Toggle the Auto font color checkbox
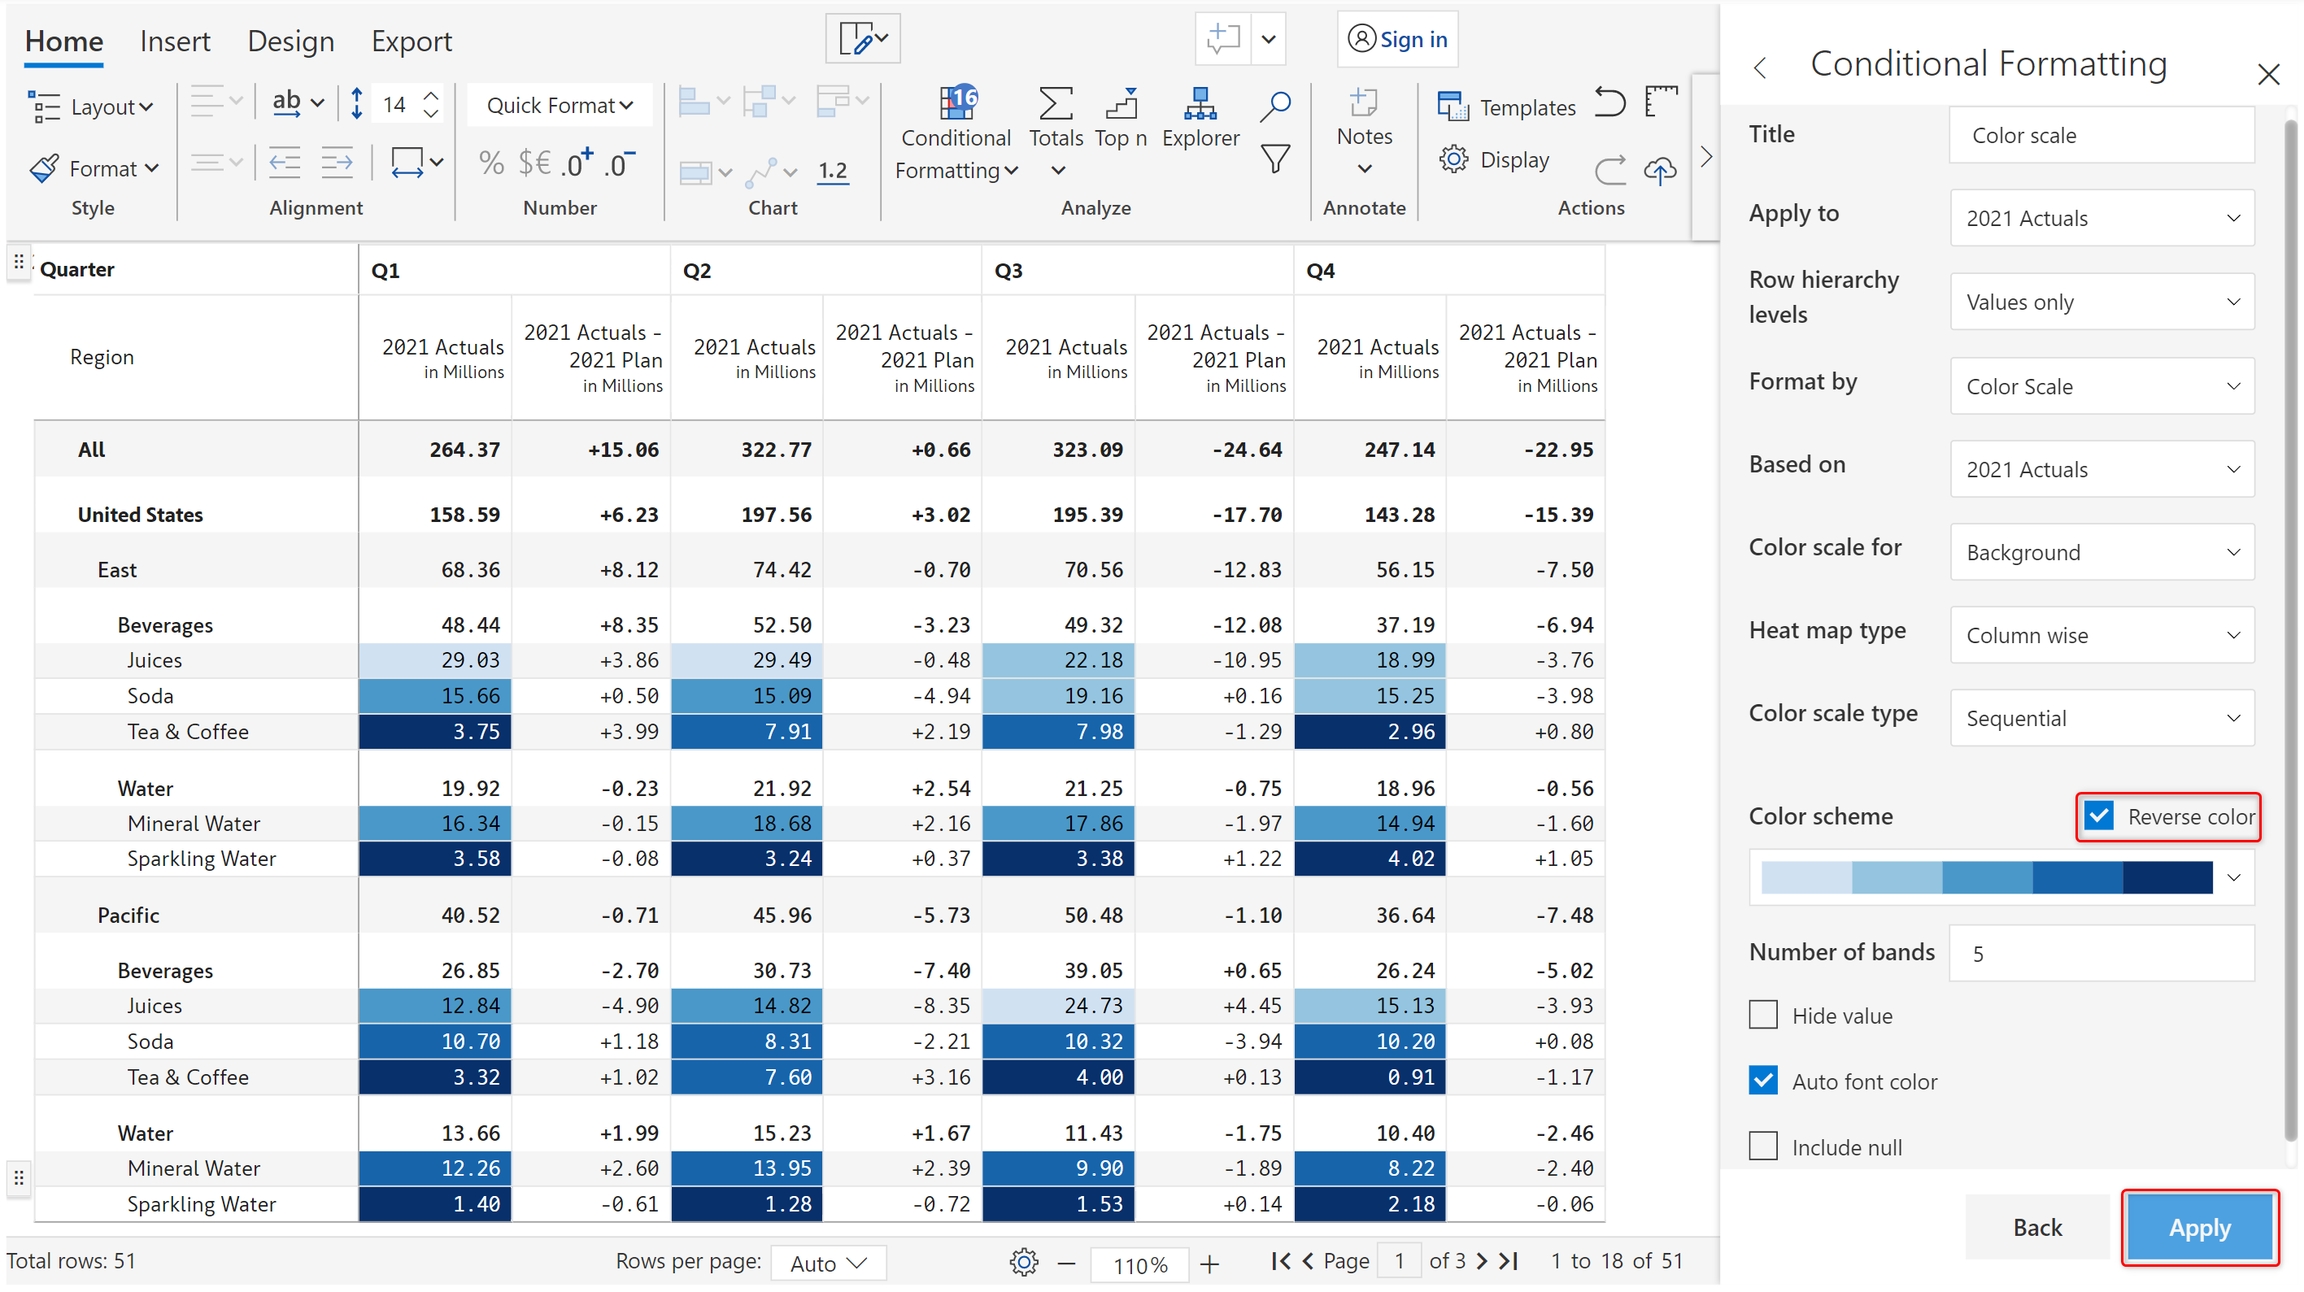 coord(1763,1081)
